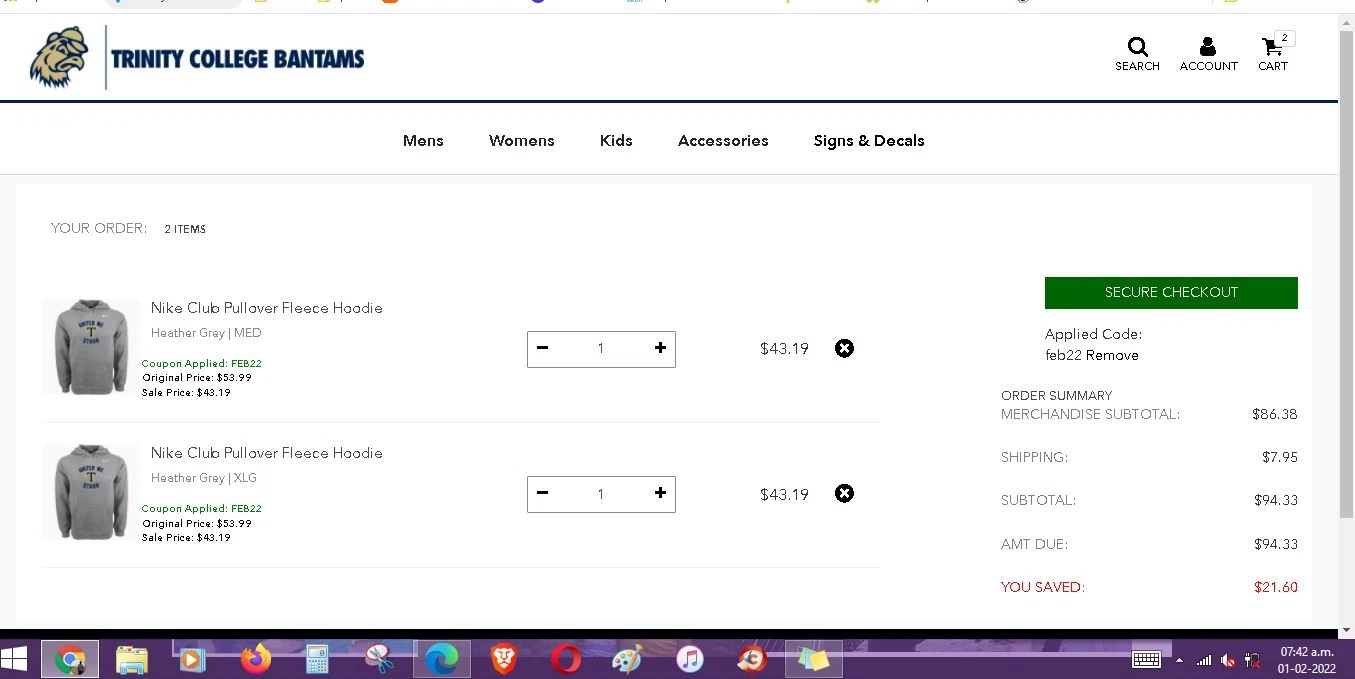Open the Snipping Tool taskbar icon
Image resolution: width=1355 pixels, height=679 pixels.
click(379, 659)
